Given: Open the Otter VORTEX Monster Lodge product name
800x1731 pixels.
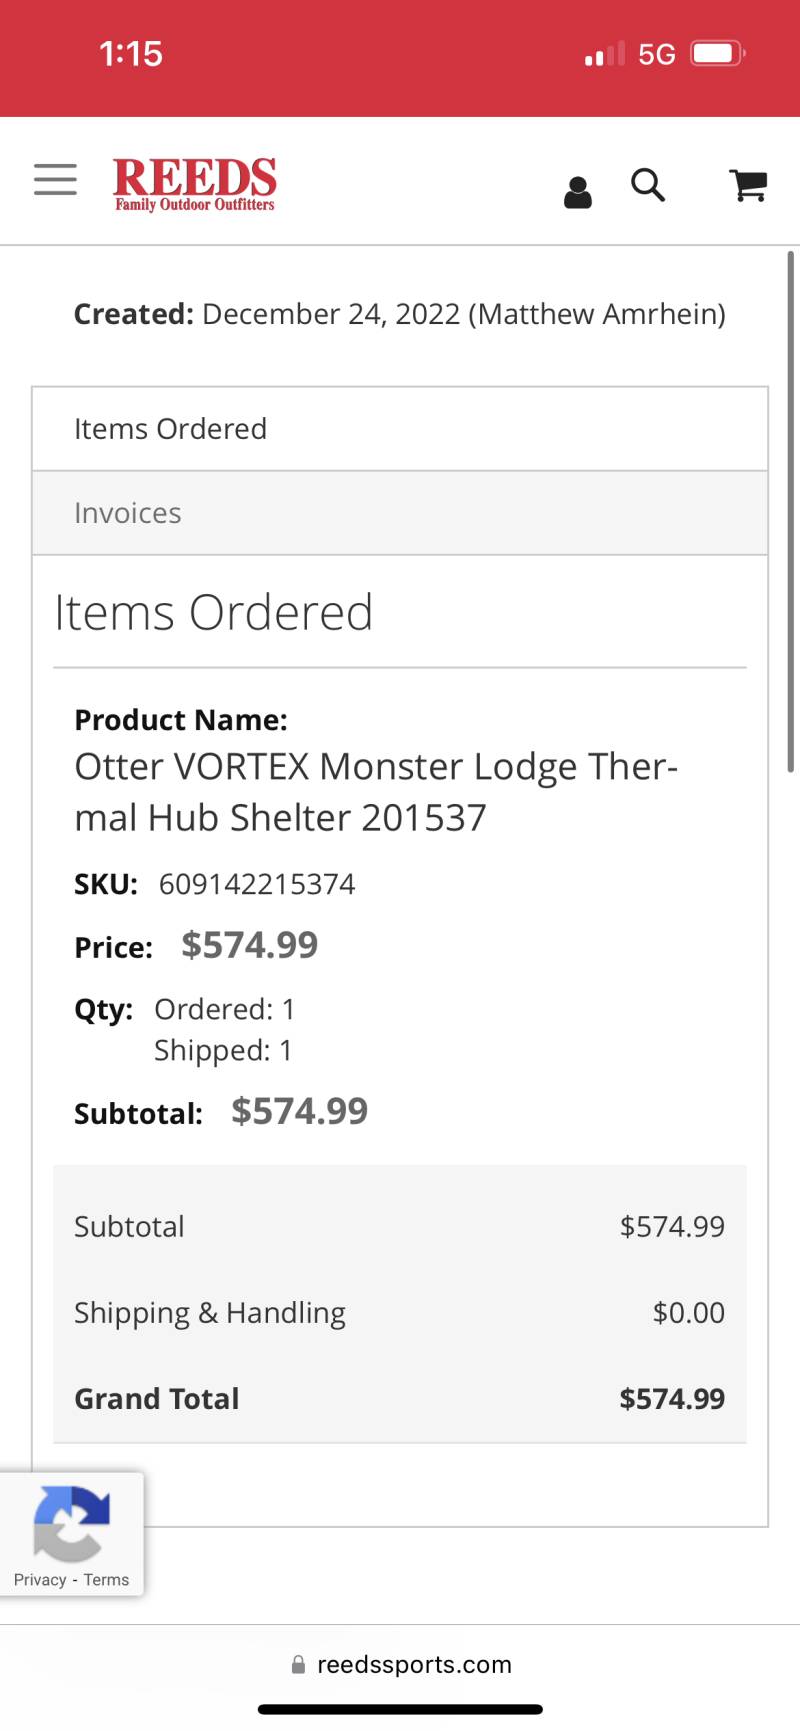Looking at the screenshot, I should pos(376,792).
